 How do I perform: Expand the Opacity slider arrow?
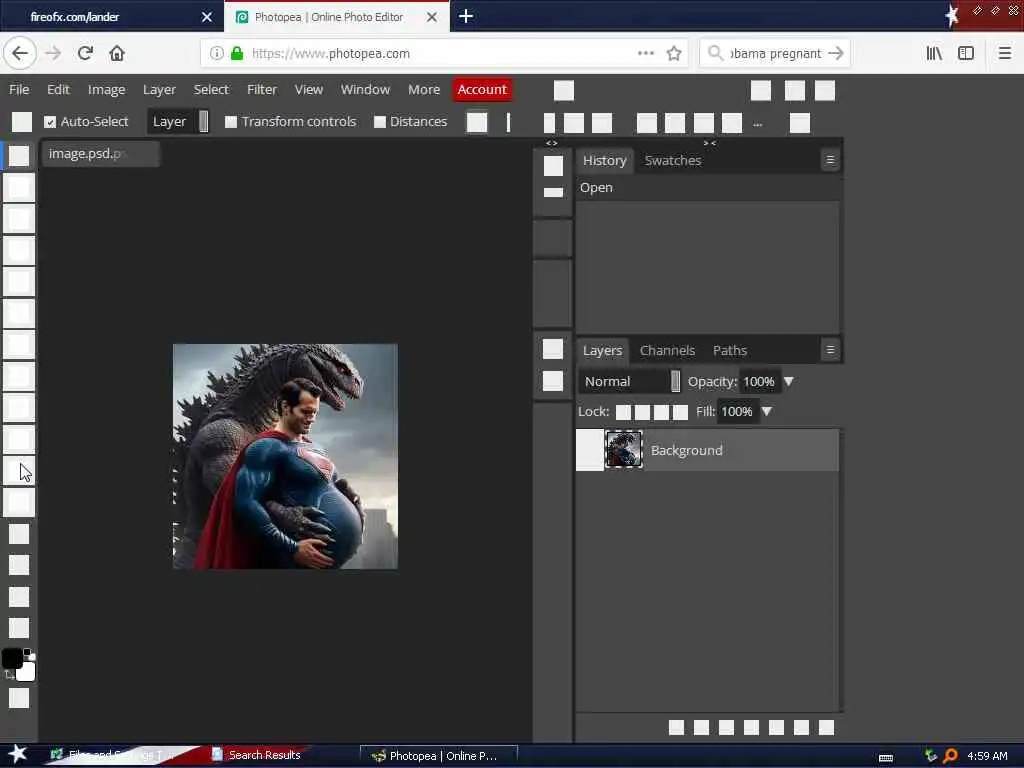(789, 381)
